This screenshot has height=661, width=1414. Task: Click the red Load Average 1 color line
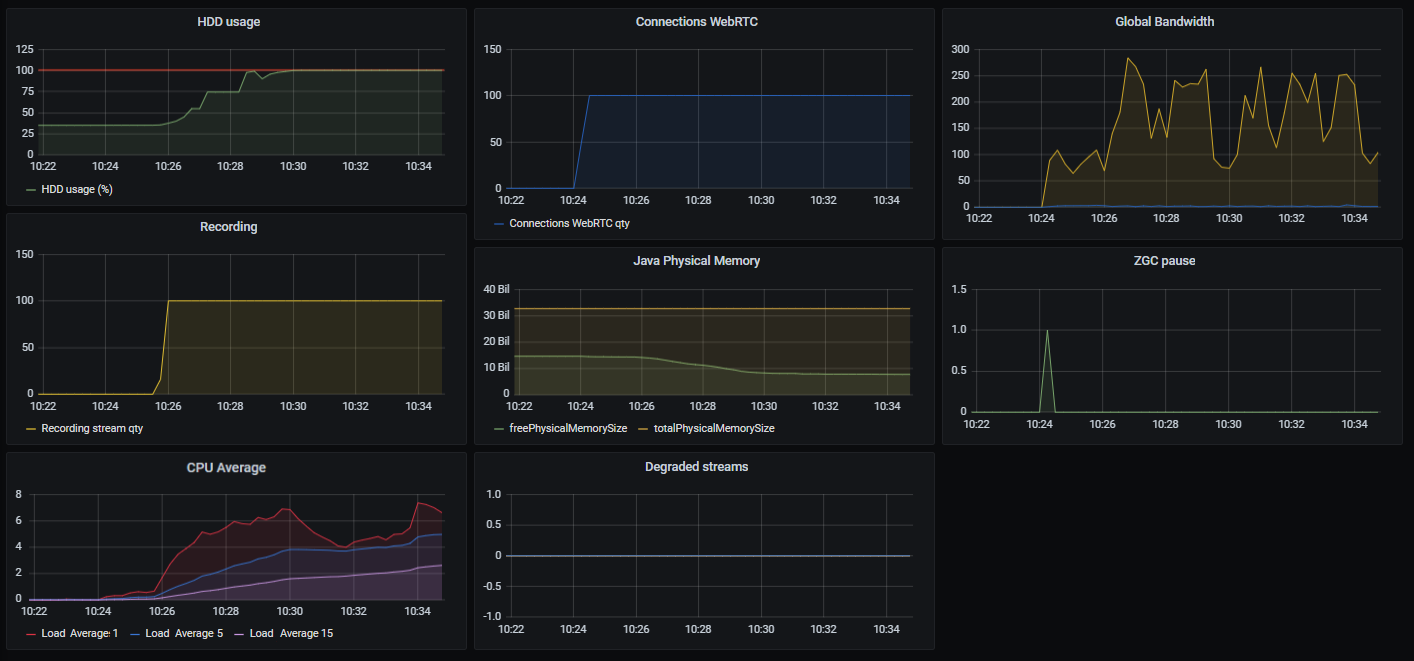tap(31, 633)
